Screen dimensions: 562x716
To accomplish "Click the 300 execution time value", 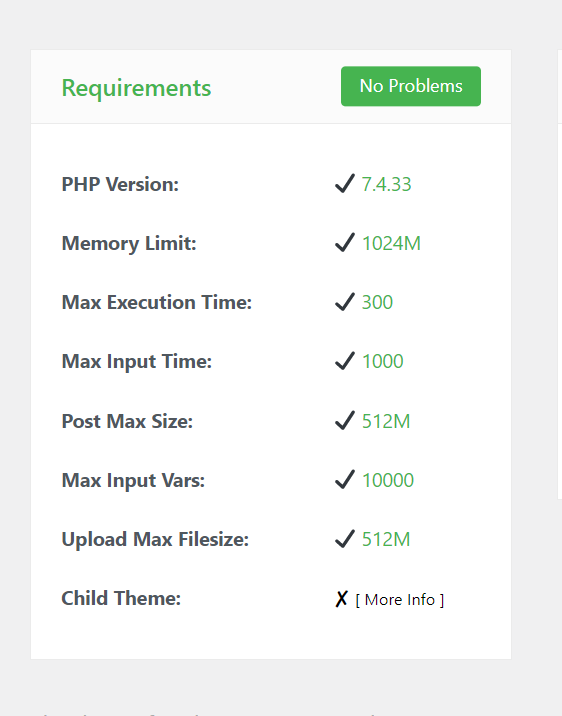I will click(x=377, y=302).
